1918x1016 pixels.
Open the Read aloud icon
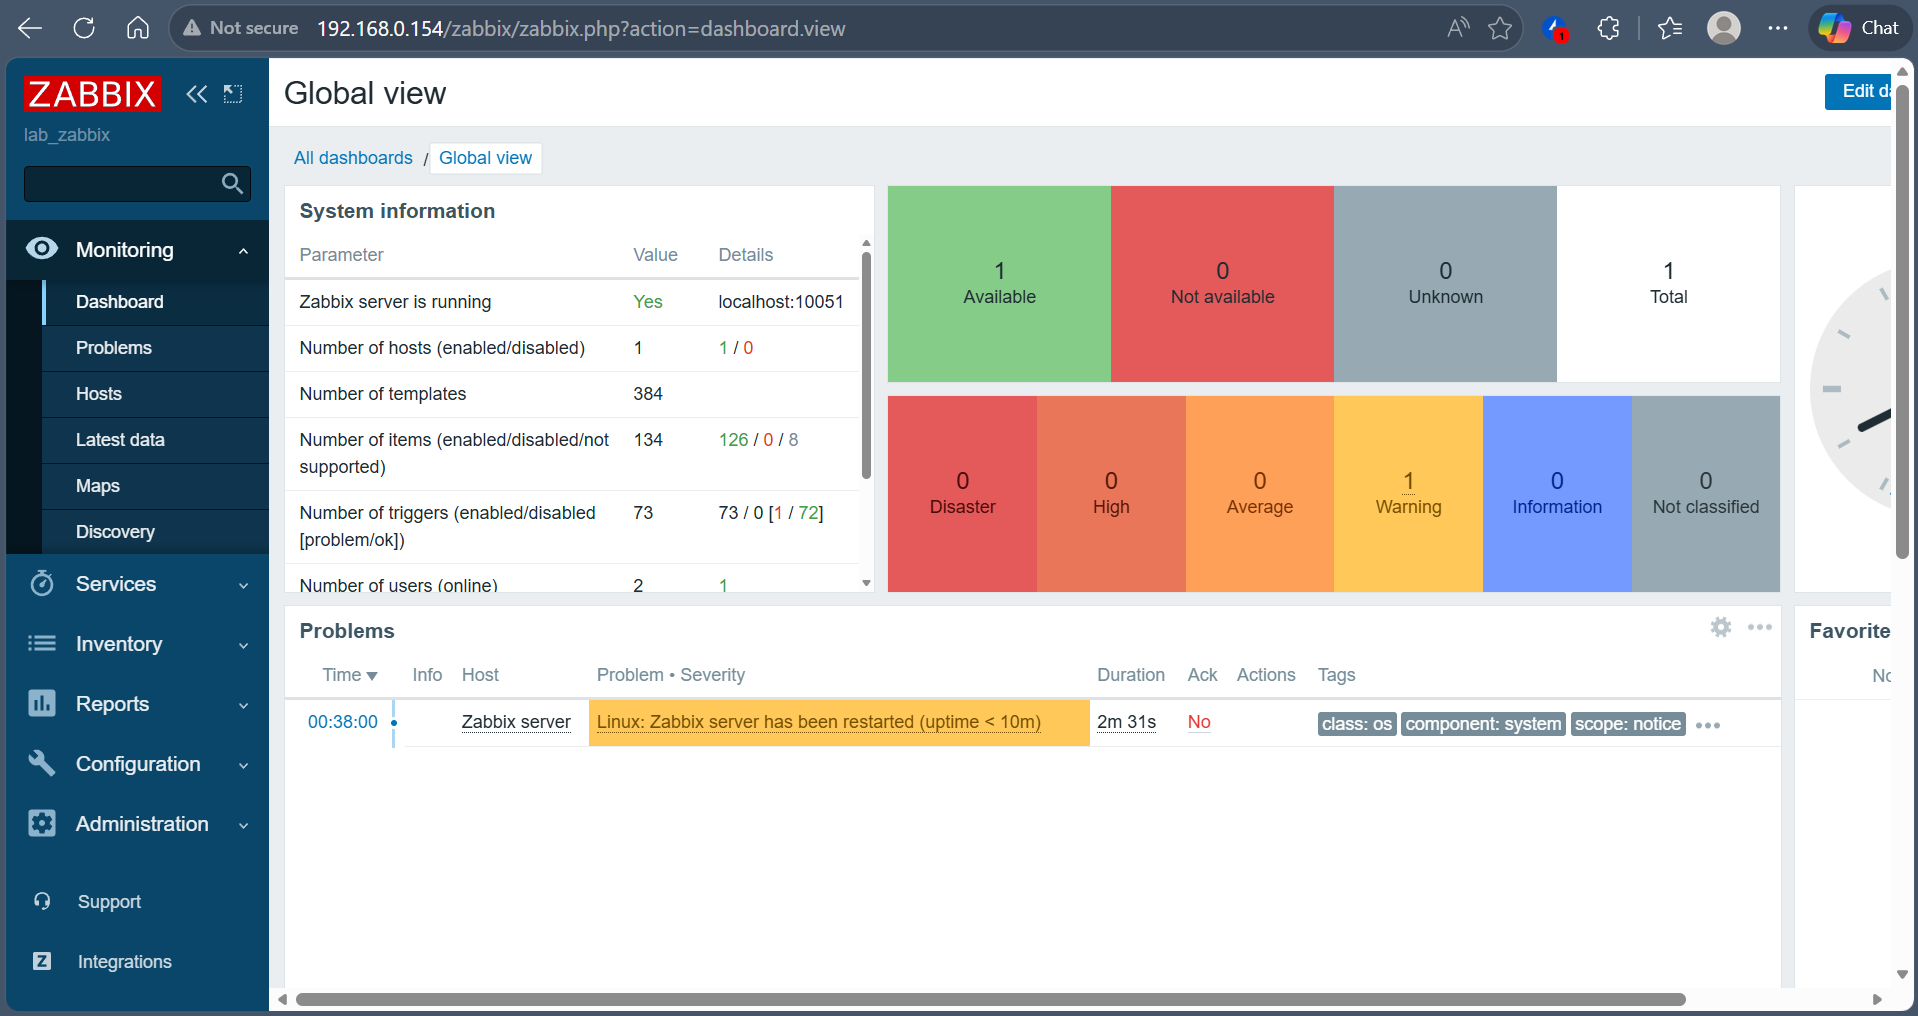point(1458,28)
